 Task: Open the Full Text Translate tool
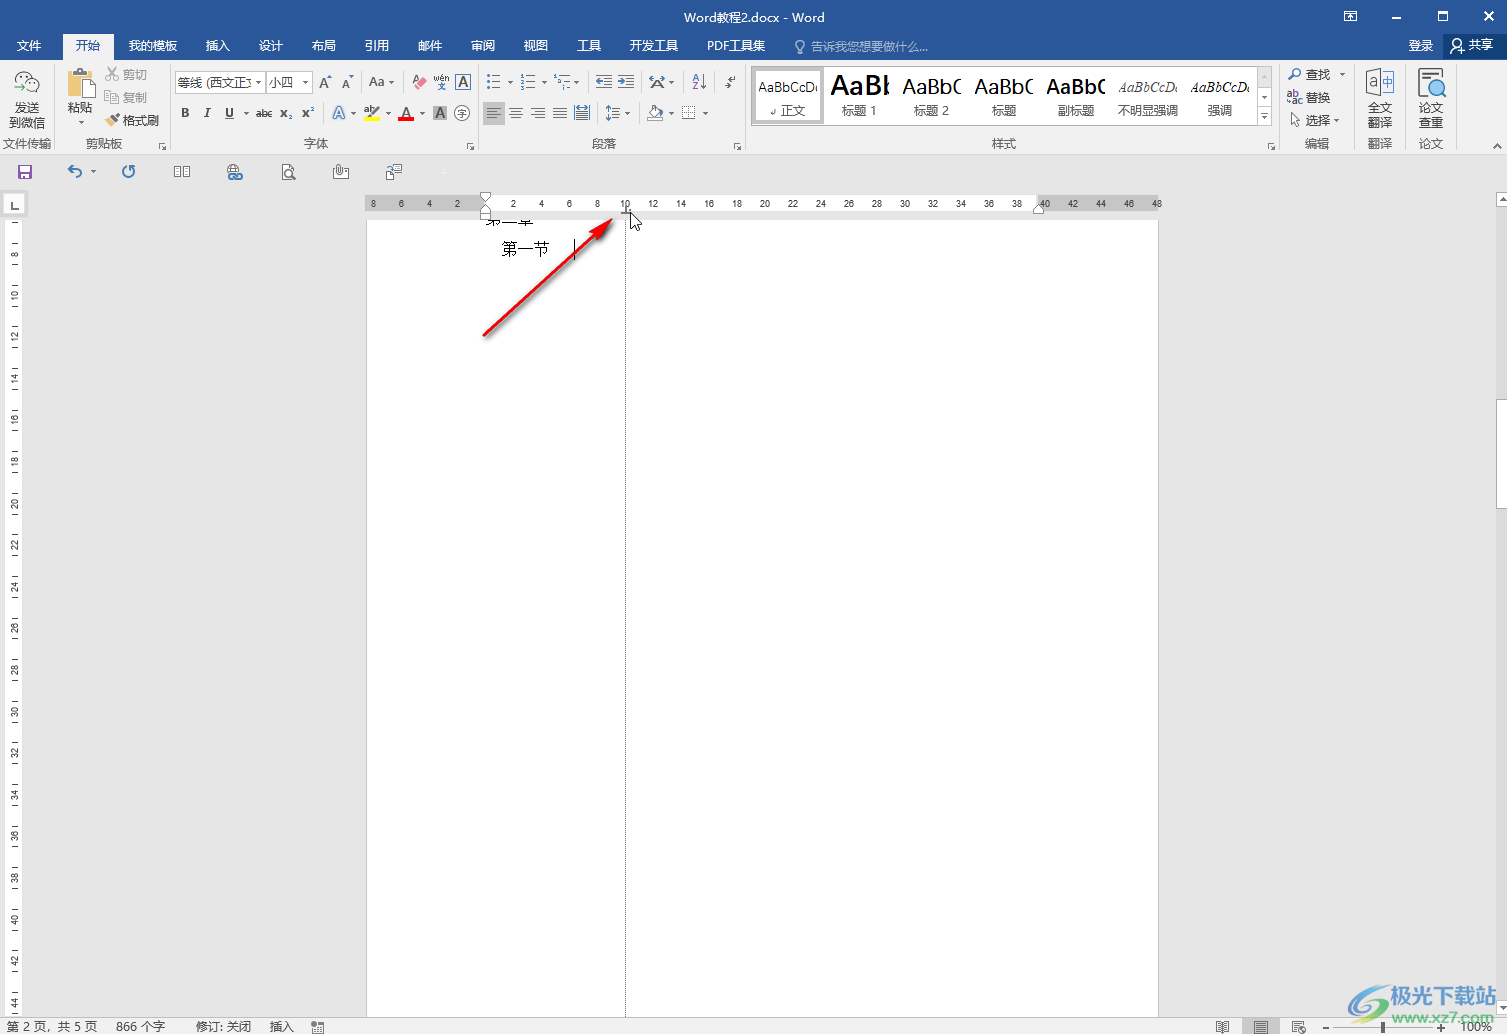[x=1380, y=98]
